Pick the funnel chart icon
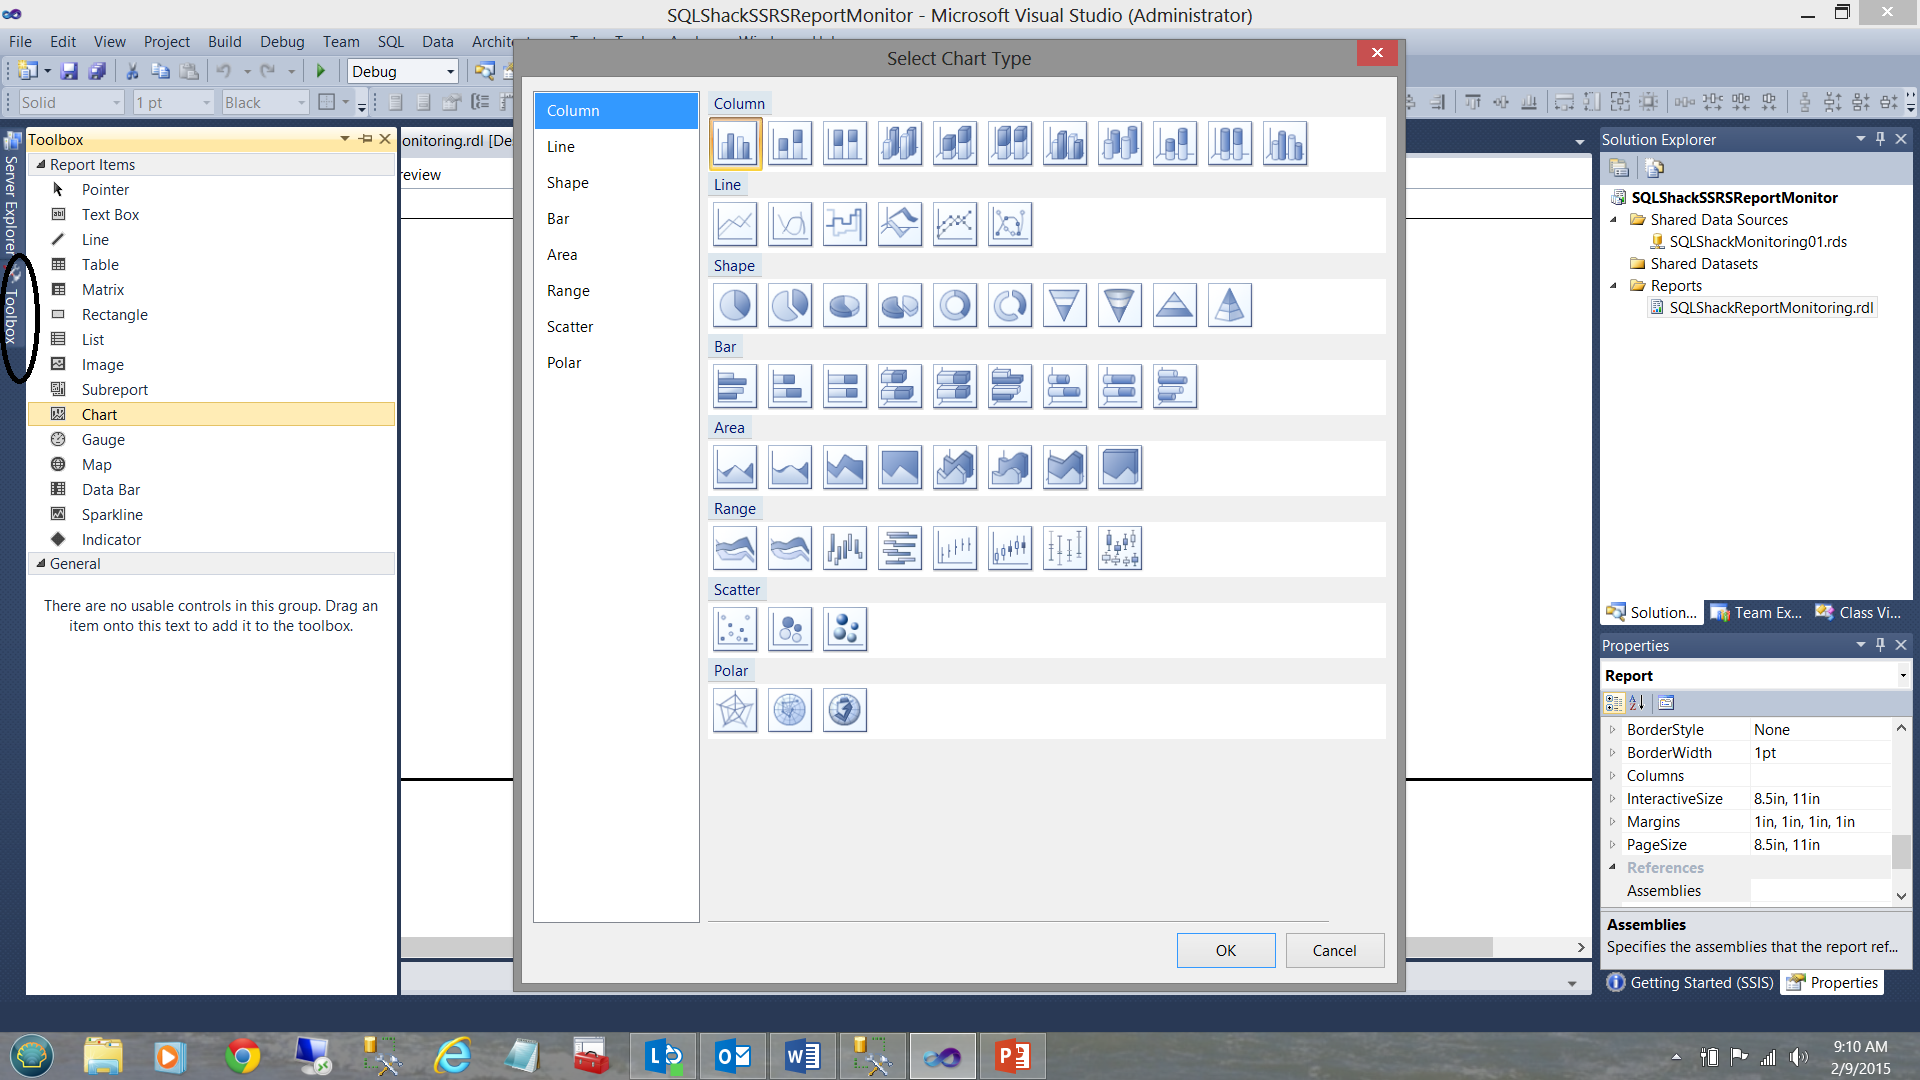Viewport: 1920px width, 1080px height. click(x=1065, y=305)
